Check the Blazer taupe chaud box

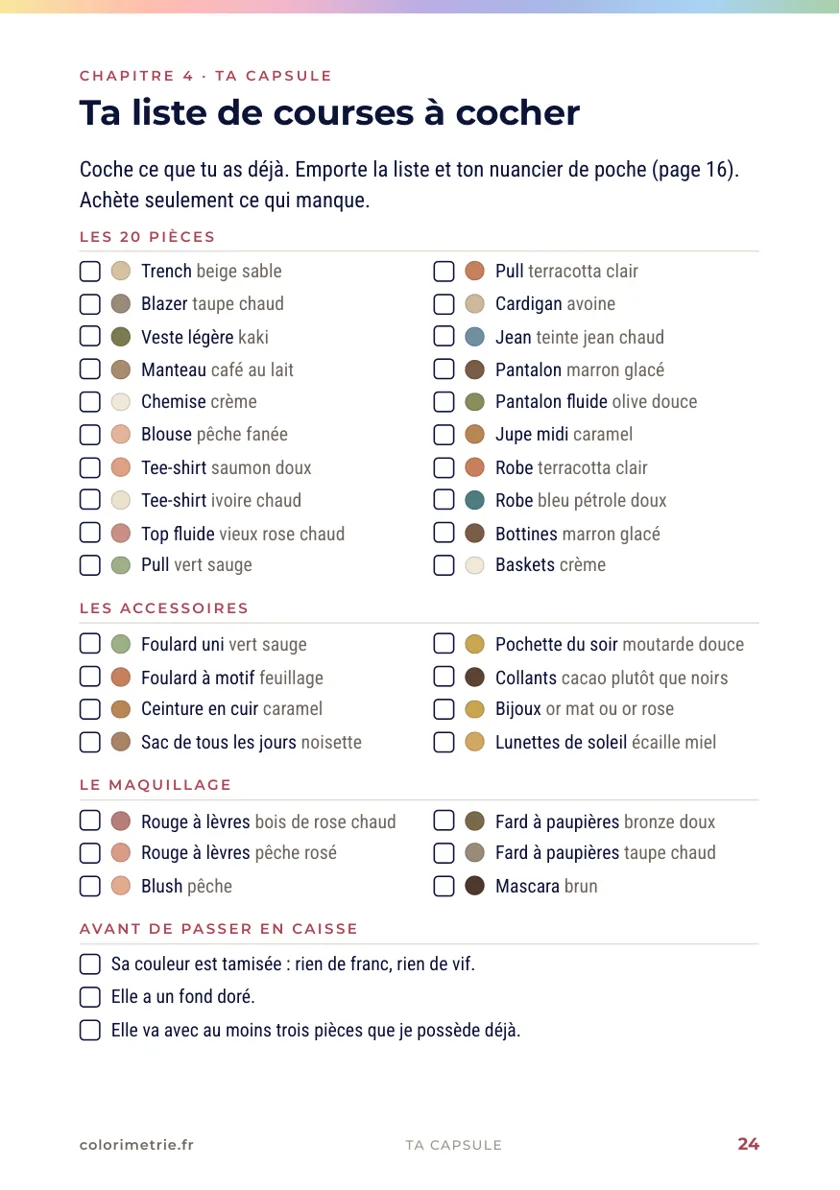tap(90, 304)
